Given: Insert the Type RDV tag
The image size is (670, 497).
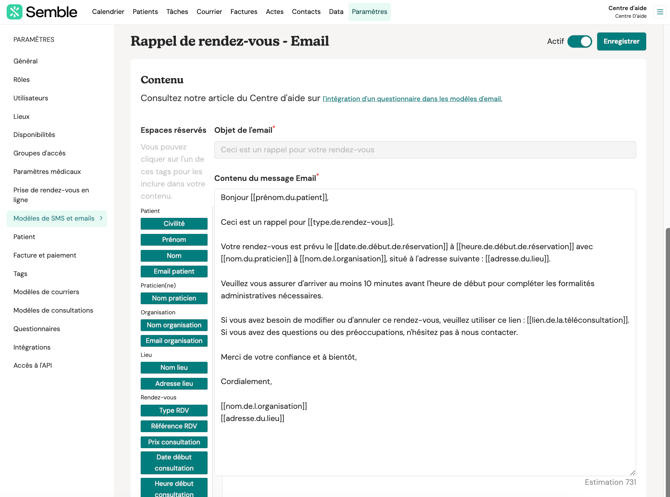Looking at the screenshot, I should (174, 410).
